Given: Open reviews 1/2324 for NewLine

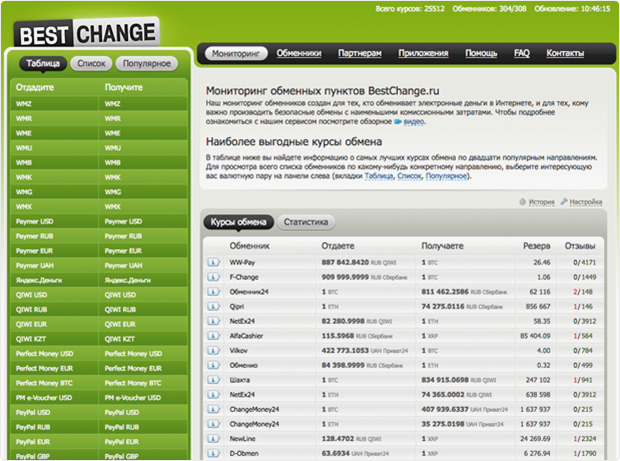Looking at the screenshot, I should (x=584, y=439).
